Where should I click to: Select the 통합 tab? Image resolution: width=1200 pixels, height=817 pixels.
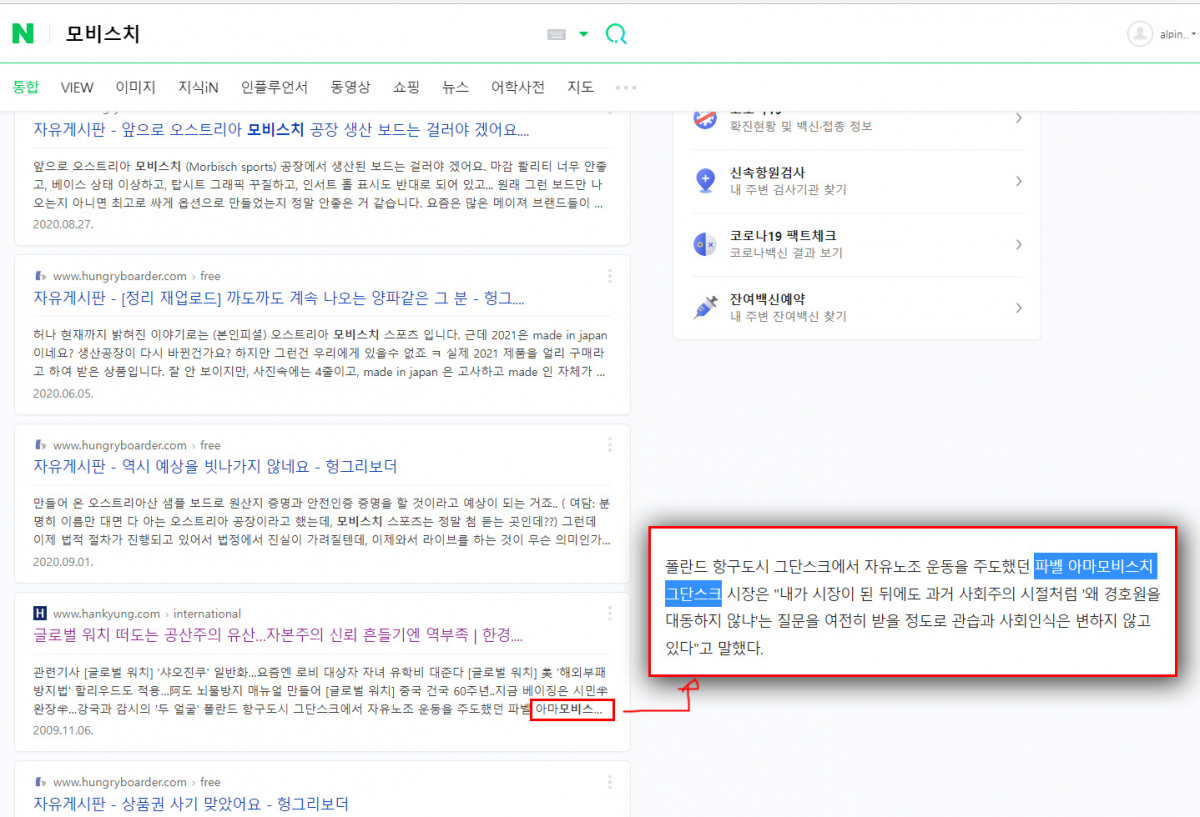[x=25, y=87]
